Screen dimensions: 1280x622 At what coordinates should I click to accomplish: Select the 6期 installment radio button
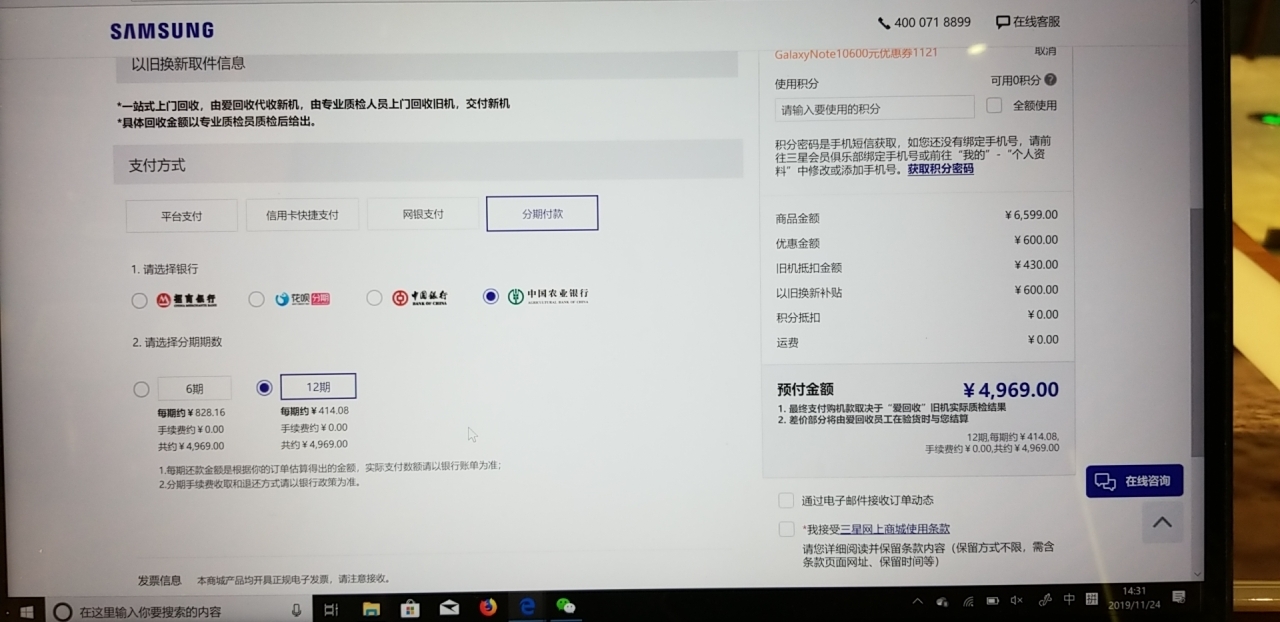141,389
